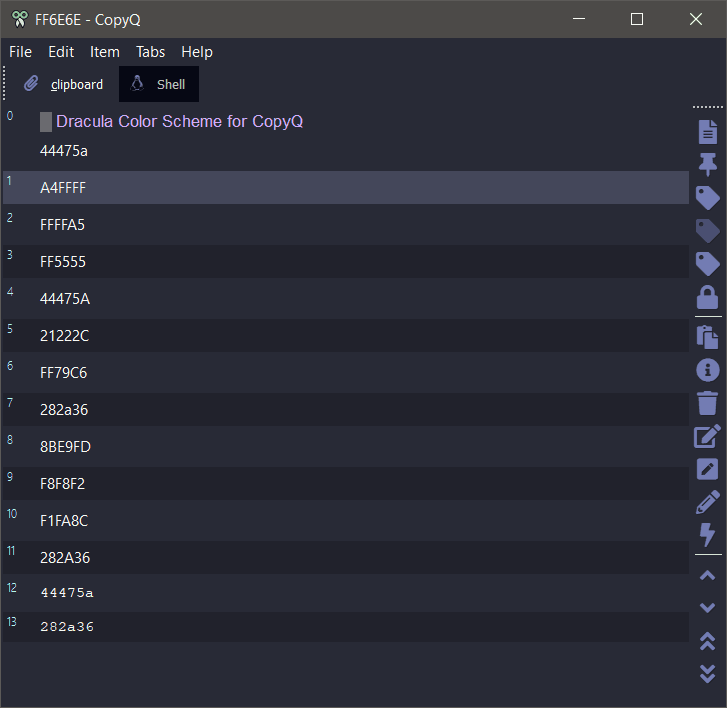This screenshot has width=727, height=708.
Task: Click the dotted handle left of tabs
Action: coord(4,83)
